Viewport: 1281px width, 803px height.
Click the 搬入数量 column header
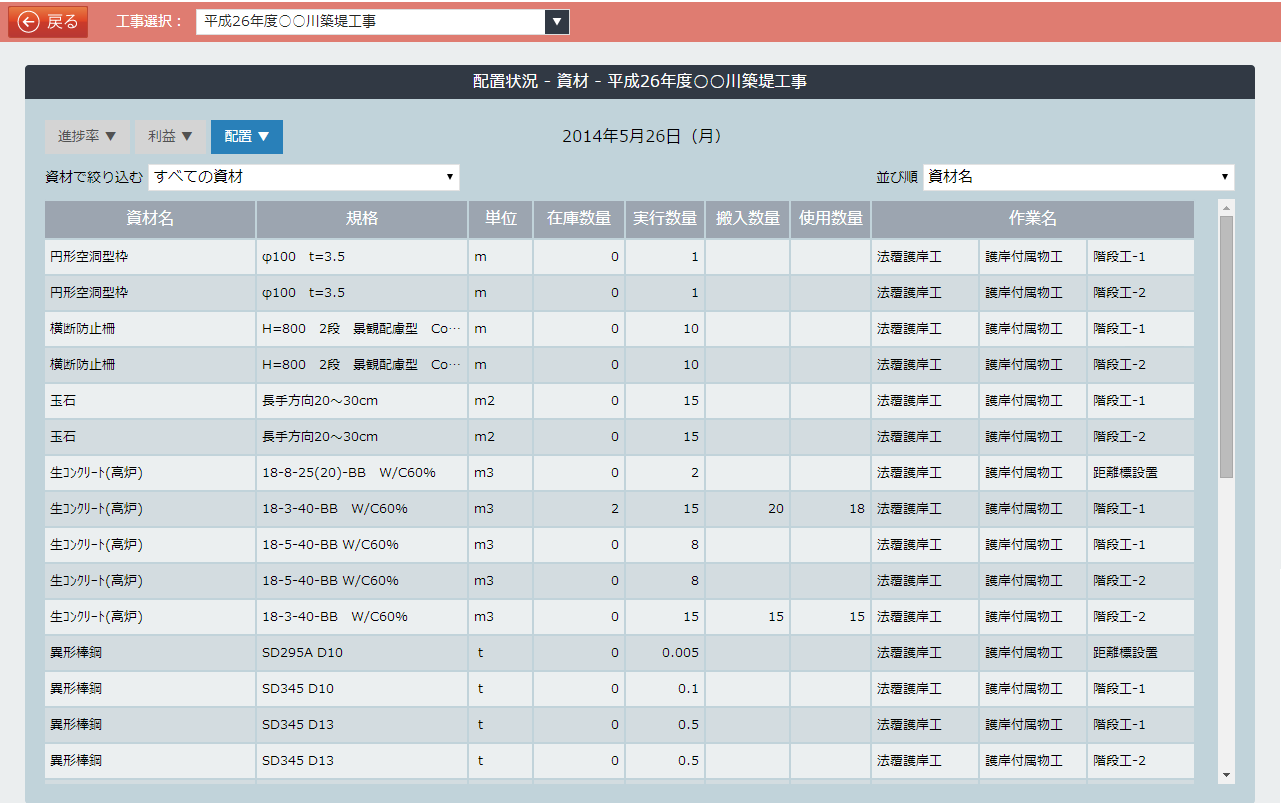click(748, 219)
